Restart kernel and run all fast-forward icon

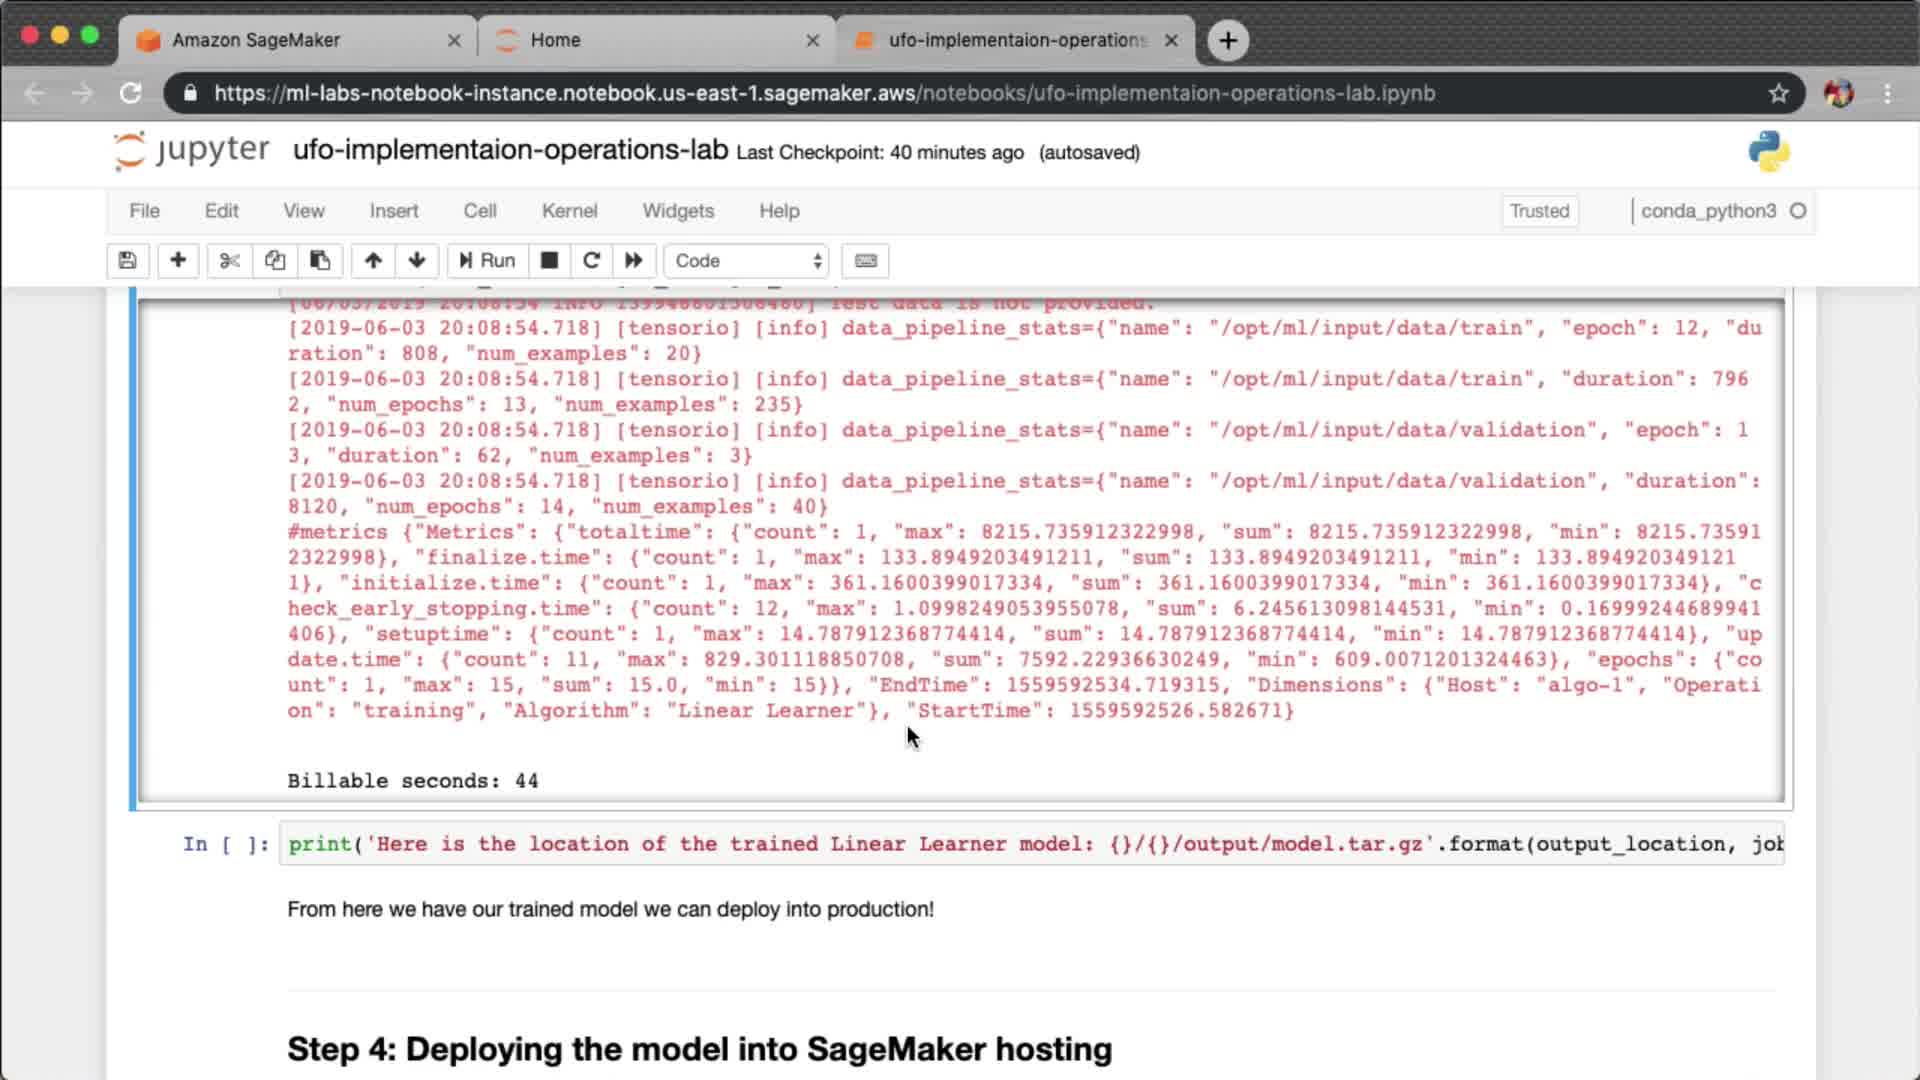pos(634,261)
